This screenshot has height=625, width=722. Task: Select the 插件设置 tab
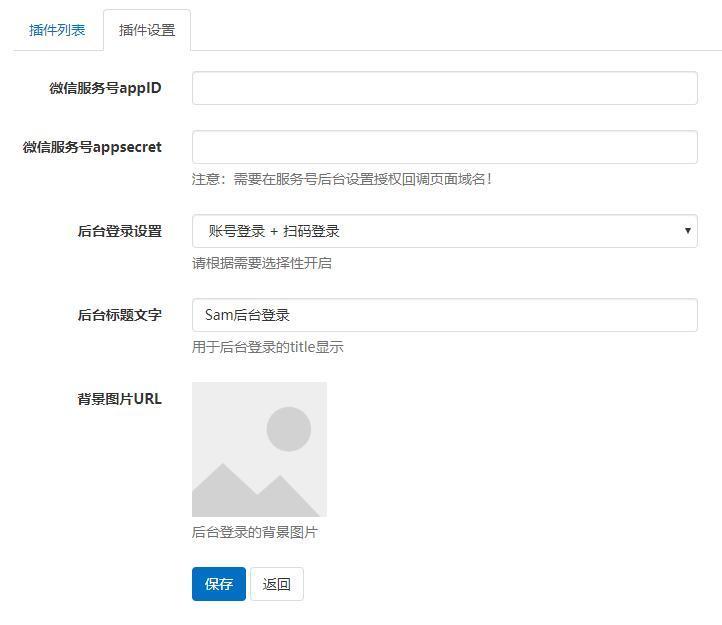click(147, 30)
